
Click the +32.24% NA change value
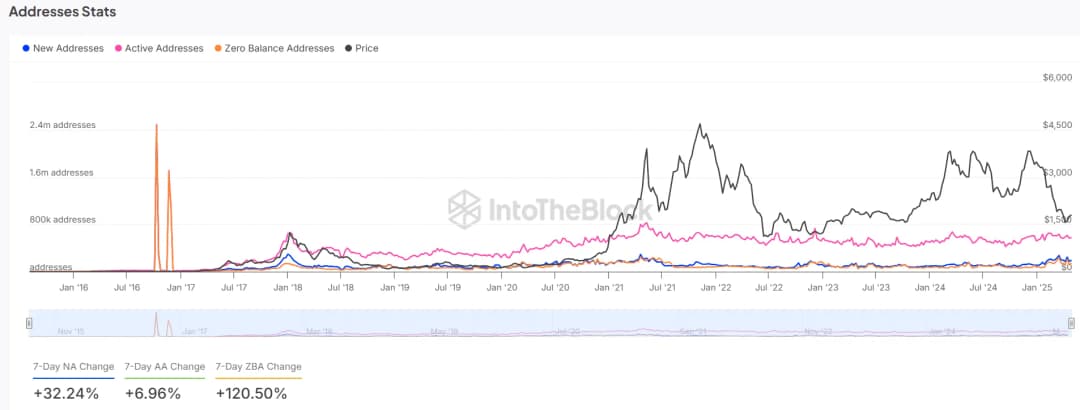tap(66, 393)
